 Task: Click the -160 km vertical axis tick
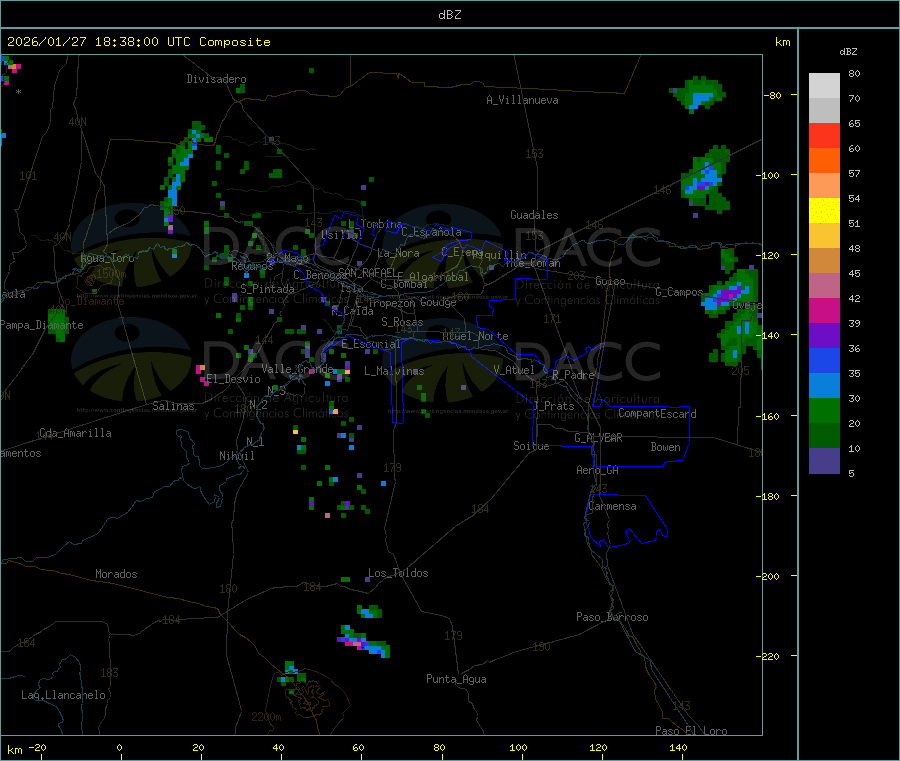(770, 416)
